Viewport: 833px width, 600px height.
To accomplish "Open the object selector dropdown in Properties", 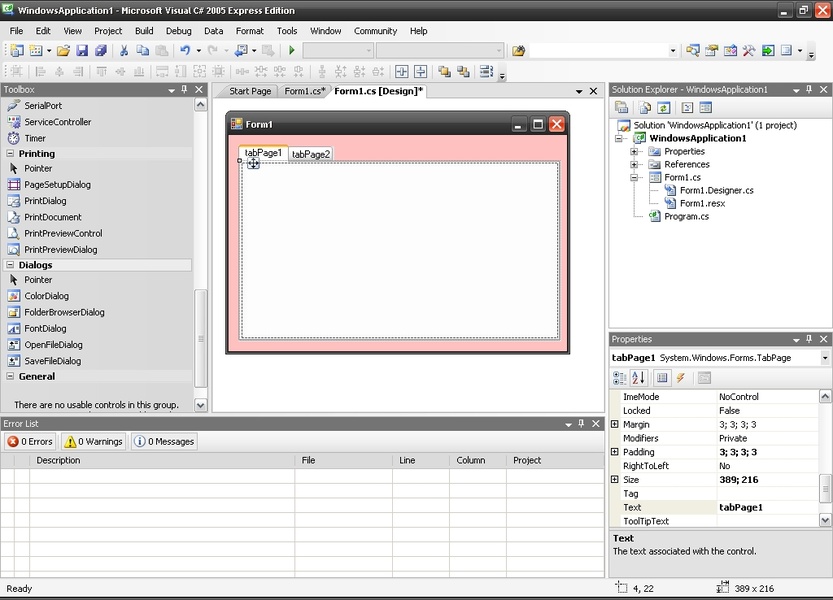I will [x=825, y=358].
